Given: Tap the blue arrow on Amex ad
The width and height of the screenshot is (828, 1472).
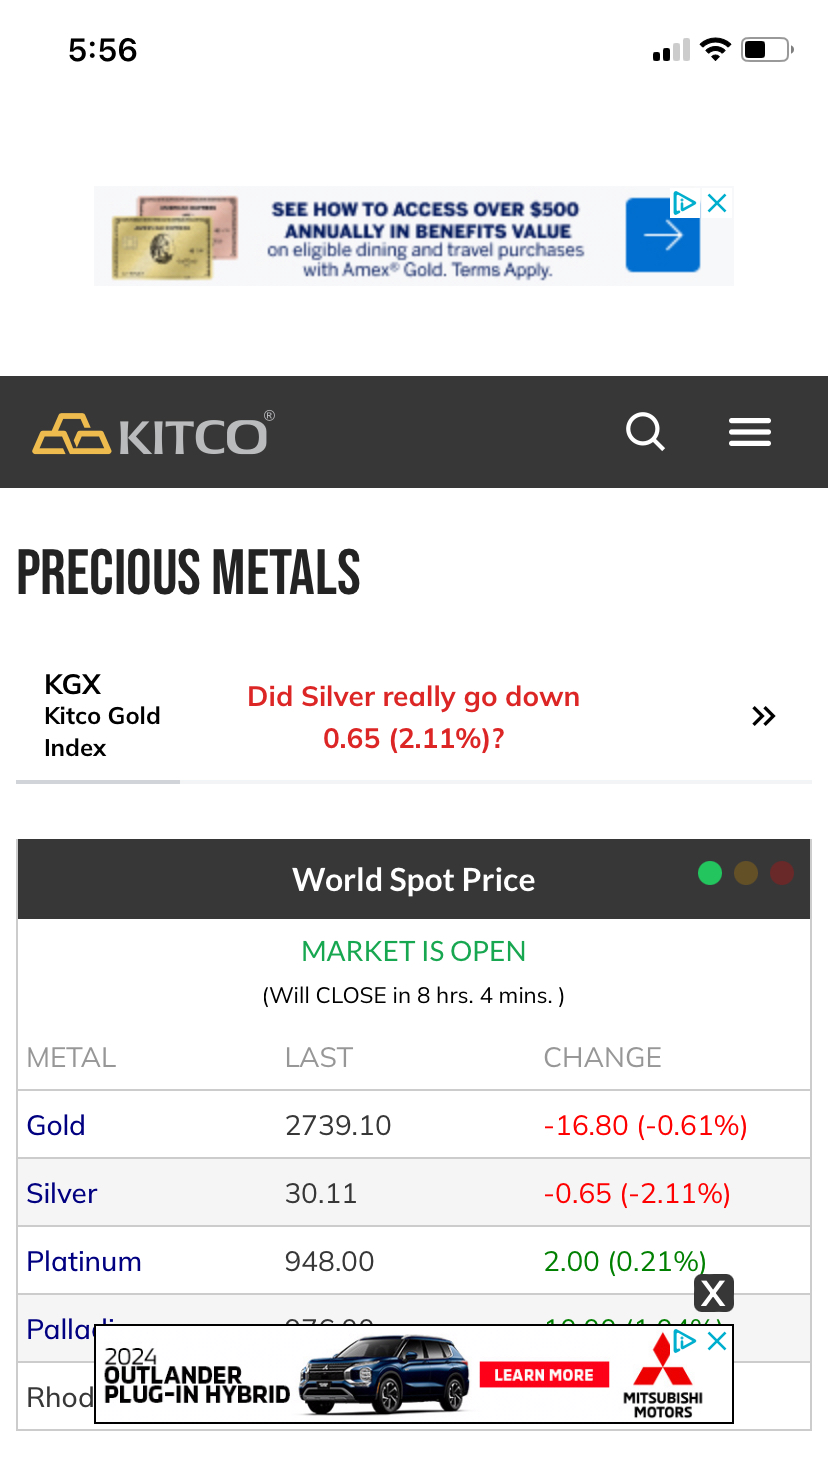Looking at the screenshot, I should [662, 235].
